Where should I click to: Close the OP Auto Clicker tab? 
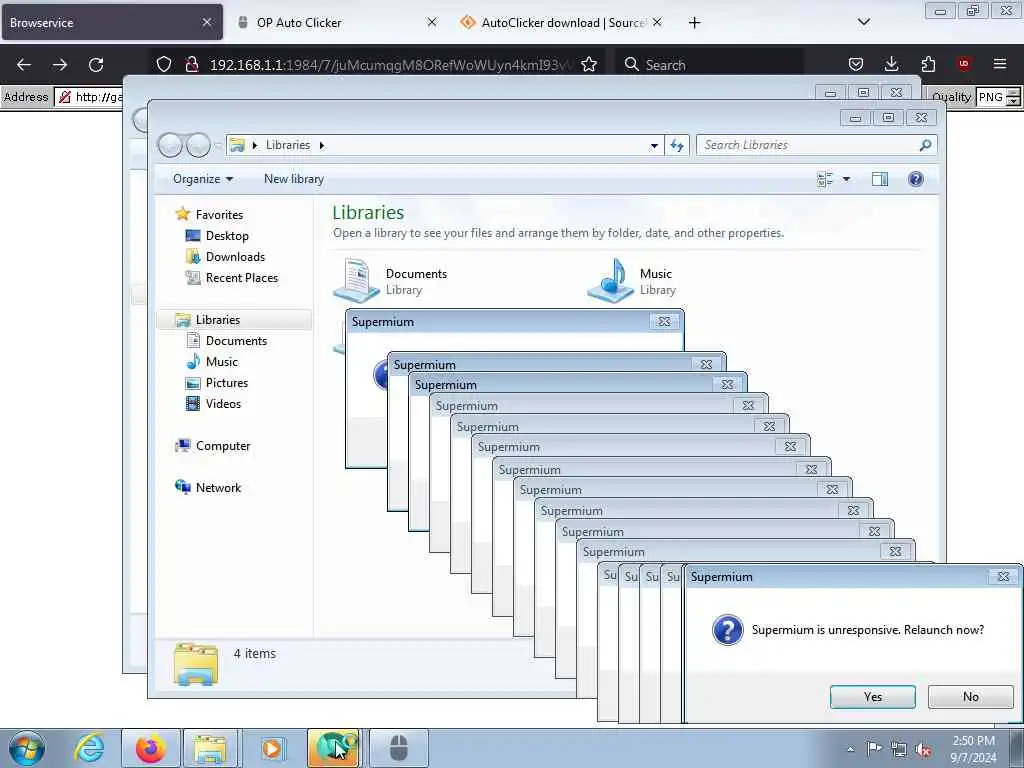[x=432, y=22]
